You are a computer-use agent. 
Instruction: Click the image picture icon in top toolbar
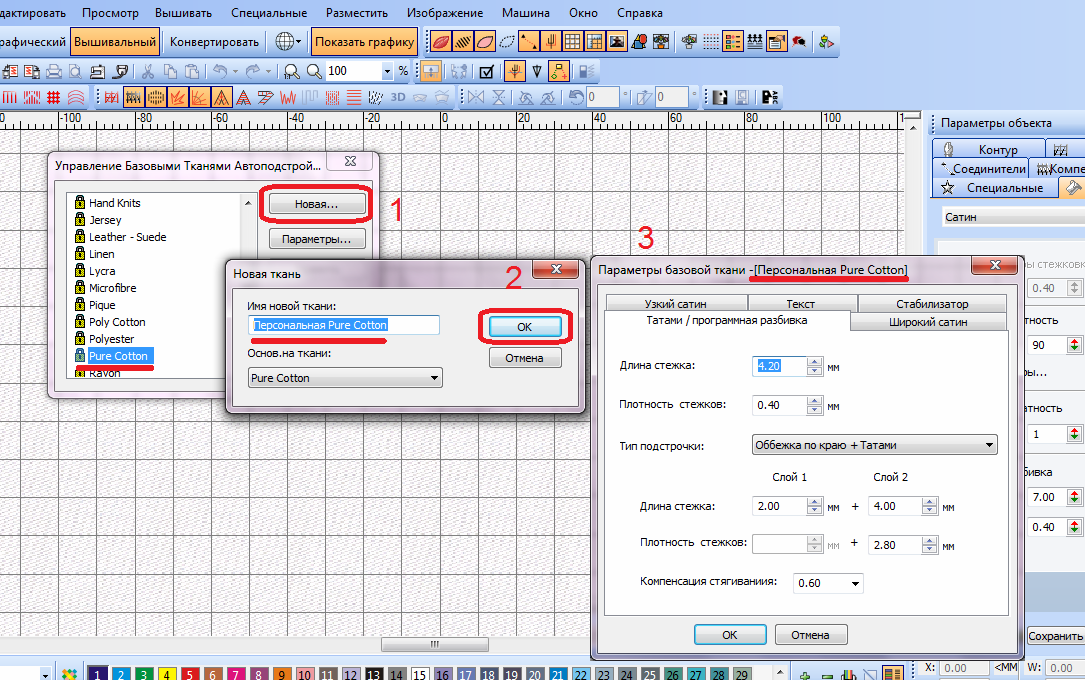(x=617, y=42)
